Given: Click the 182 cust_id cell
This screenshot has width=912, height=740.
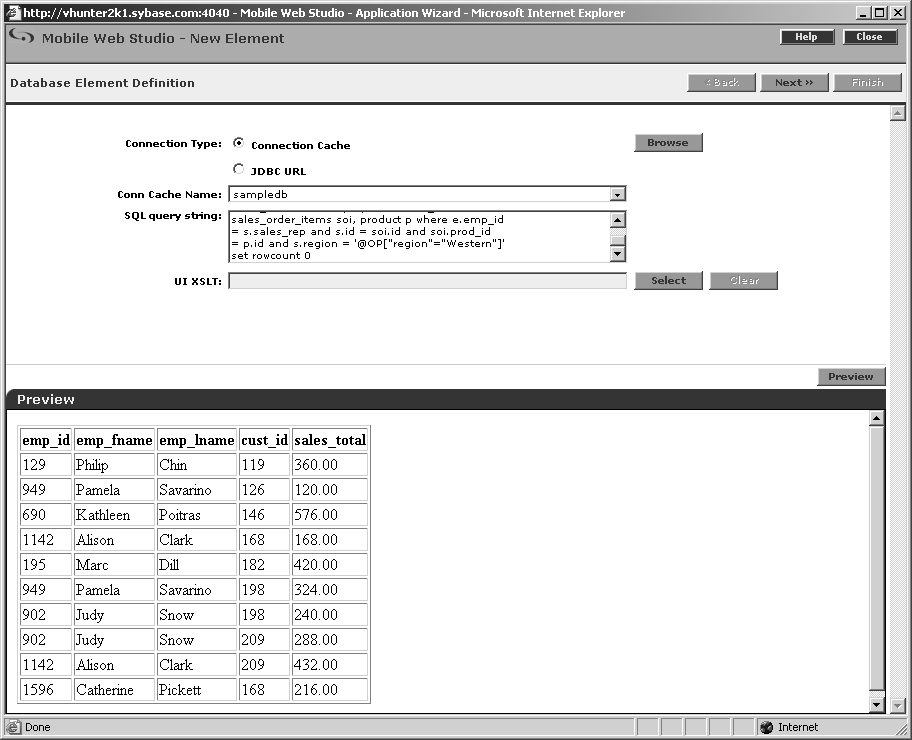Looking at the screenshot, I should [264, 565].
